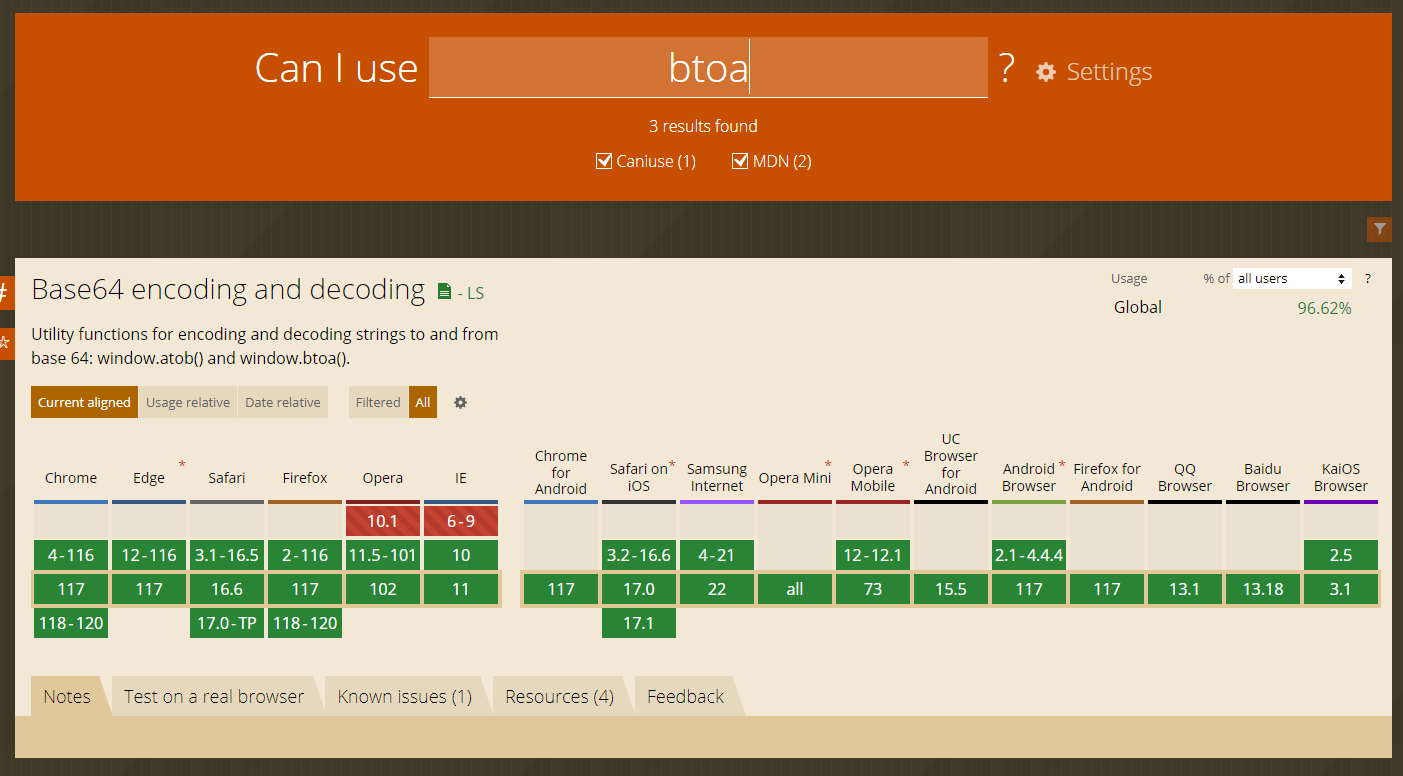Click the Opera Mobile 12-12.1 cell
Viewport: 1403px width, 776px height.
[873, 555]
